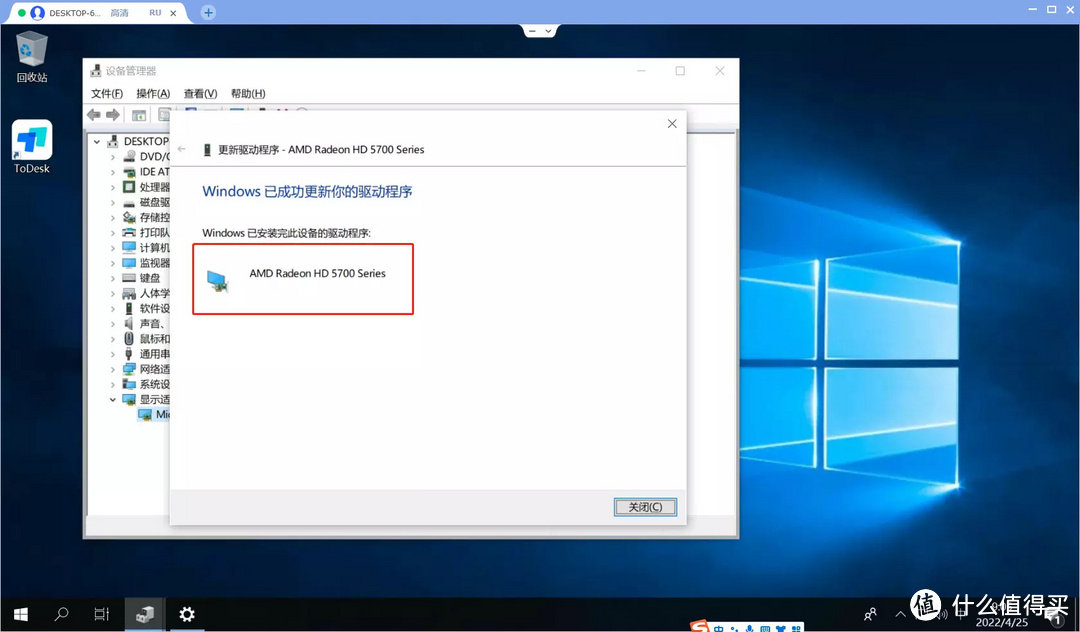Expand the 系统设 node chevron
Screen dimensions: 1080x632
113,384
